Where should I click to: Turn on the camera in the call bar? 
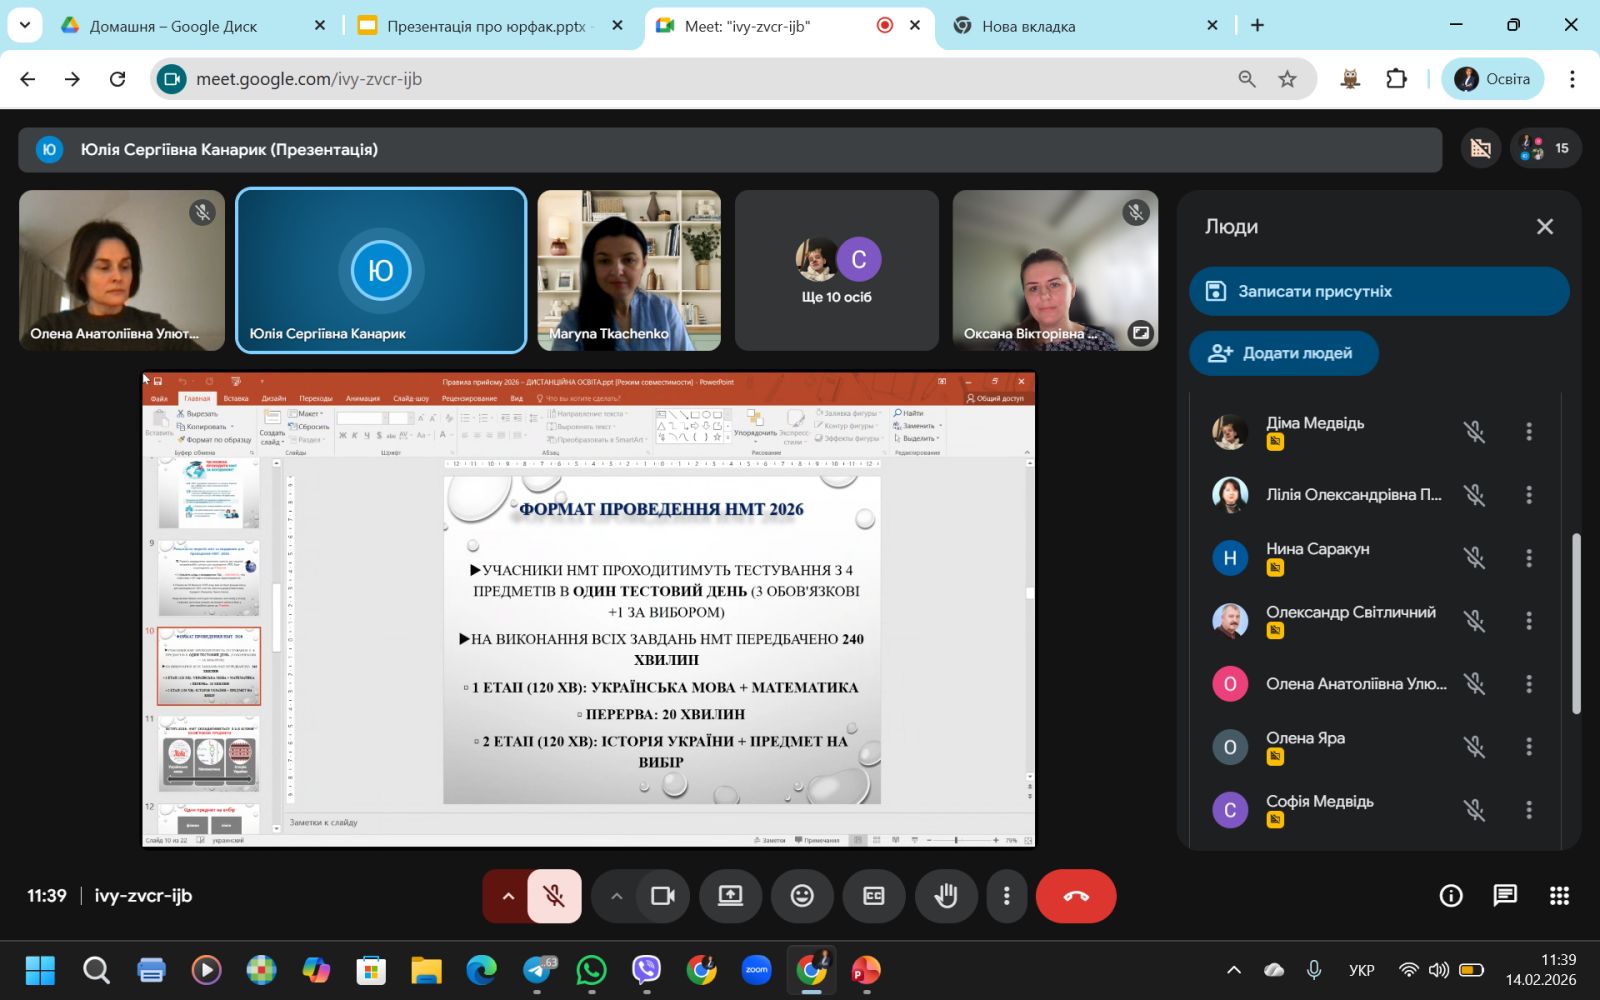tap(663, 896)
